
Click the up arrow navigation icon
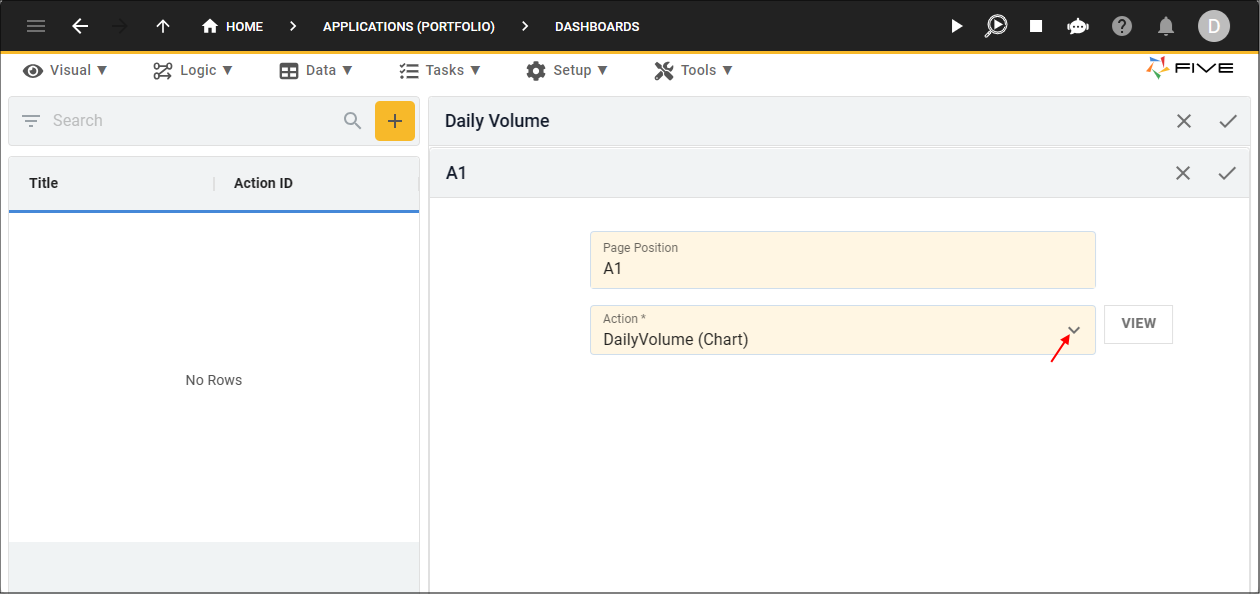tap(163, 26)
